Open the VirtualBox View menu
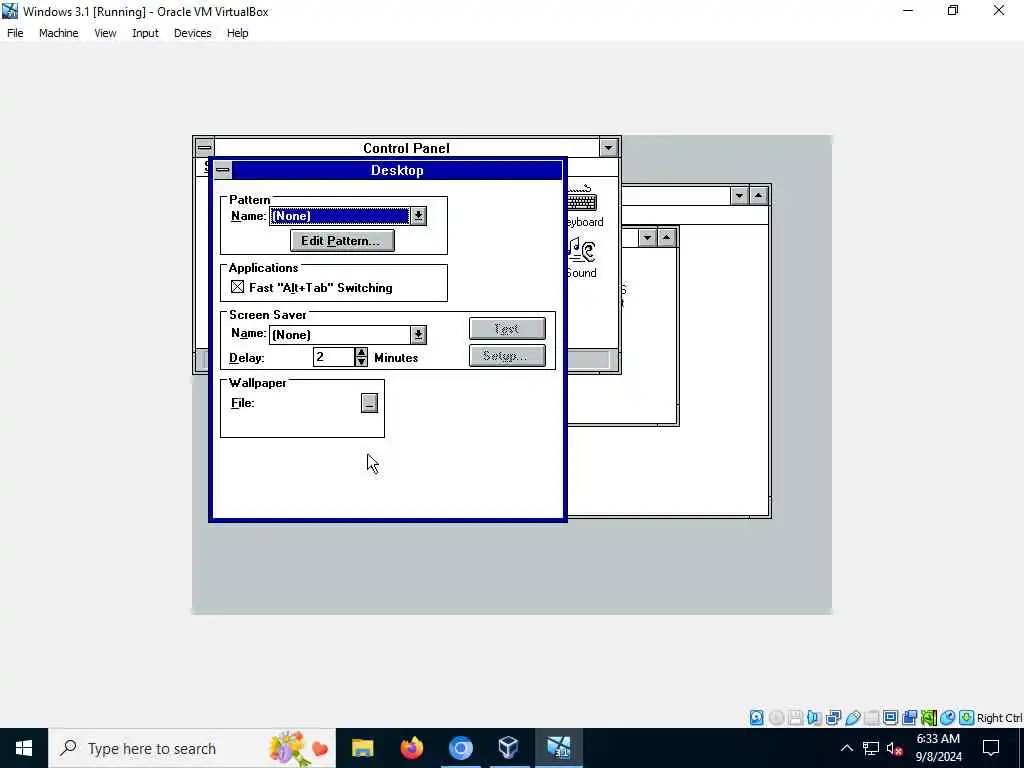 click(105, 33)
